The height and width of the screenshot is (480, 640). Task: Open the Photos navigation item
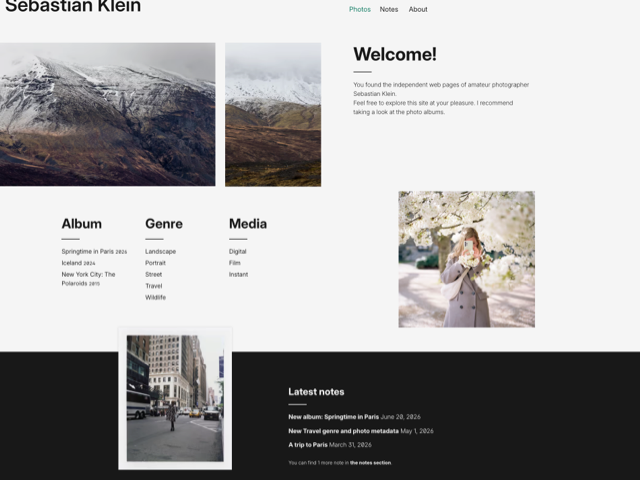pos(360,9)
